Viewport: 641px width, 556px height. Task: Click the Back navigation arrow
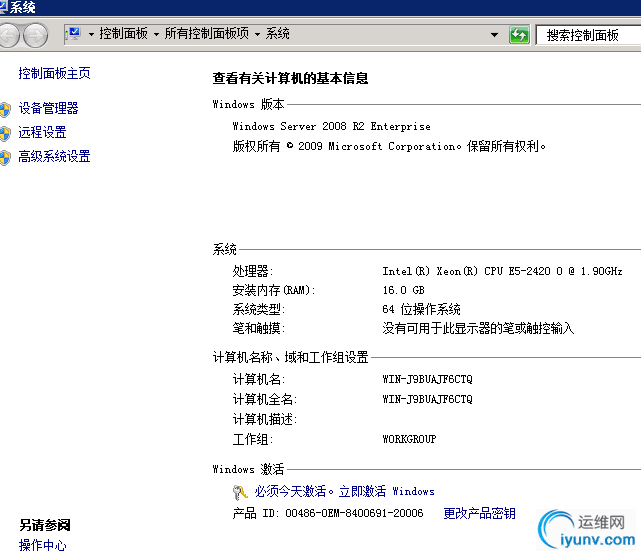pyautogui.click(x=8, y=36)
